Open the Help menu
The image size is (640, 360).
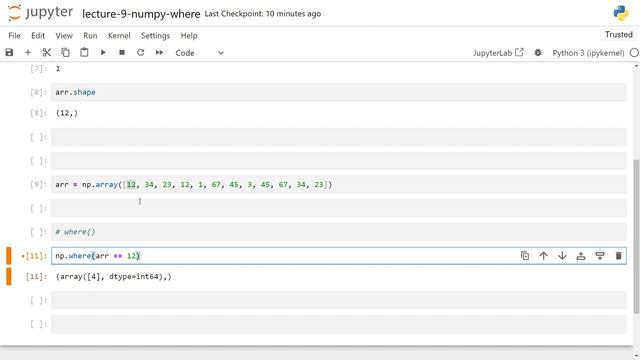189,36
